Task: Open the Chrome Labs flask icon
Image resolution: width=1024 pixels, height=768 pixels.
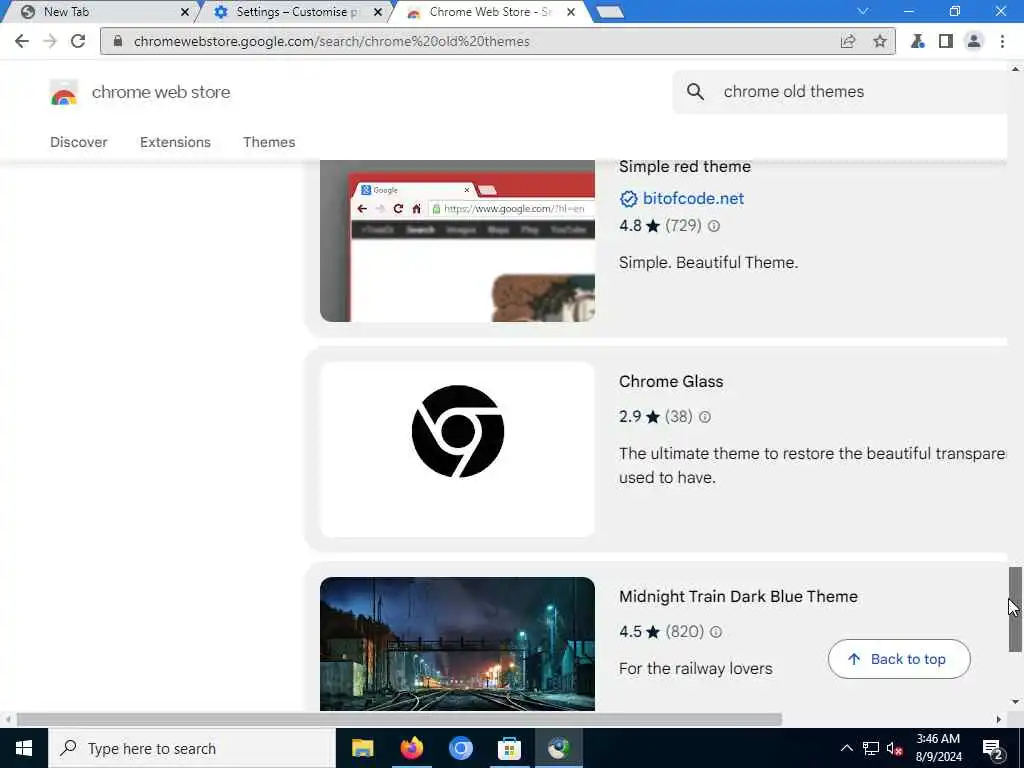Action: pos(918,41)
